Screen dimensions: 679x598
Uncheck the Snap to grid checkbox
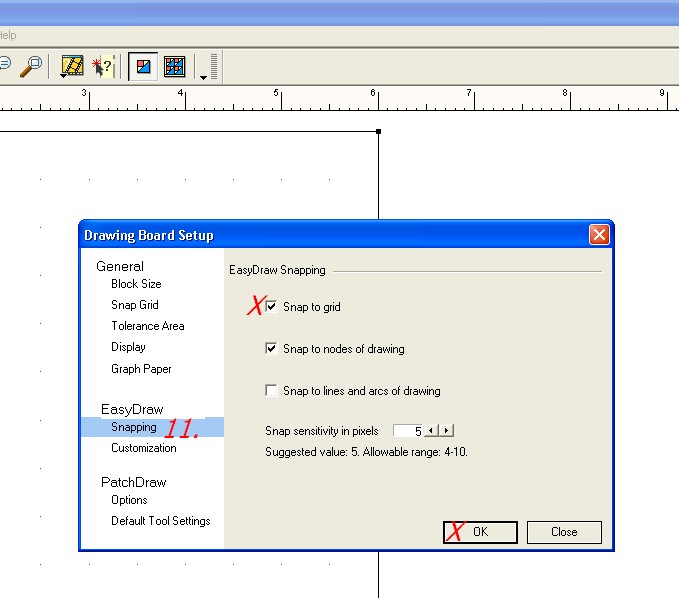[x=271, y=307]
